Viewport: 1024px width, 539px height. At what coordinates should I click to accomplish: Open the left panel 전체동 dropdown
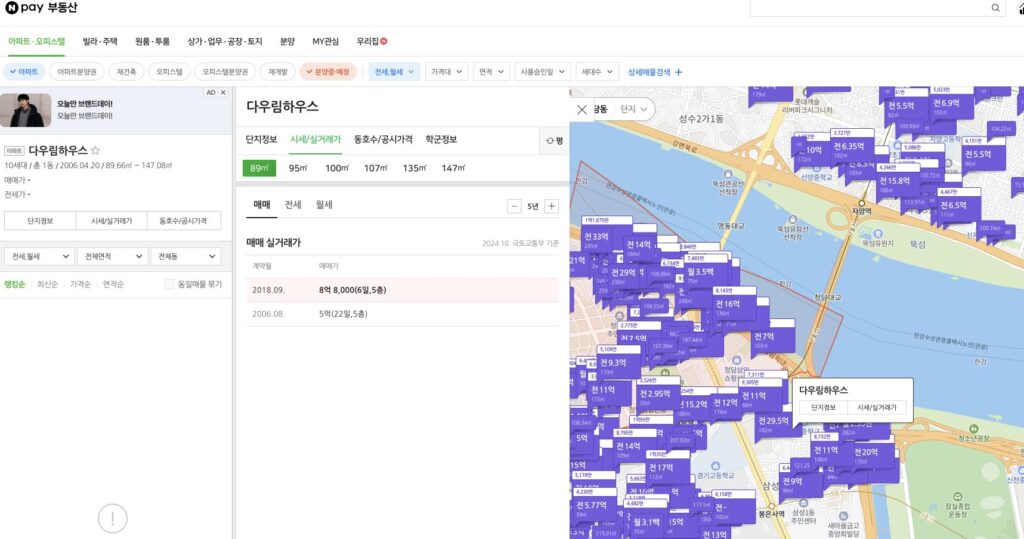point(187,256)
